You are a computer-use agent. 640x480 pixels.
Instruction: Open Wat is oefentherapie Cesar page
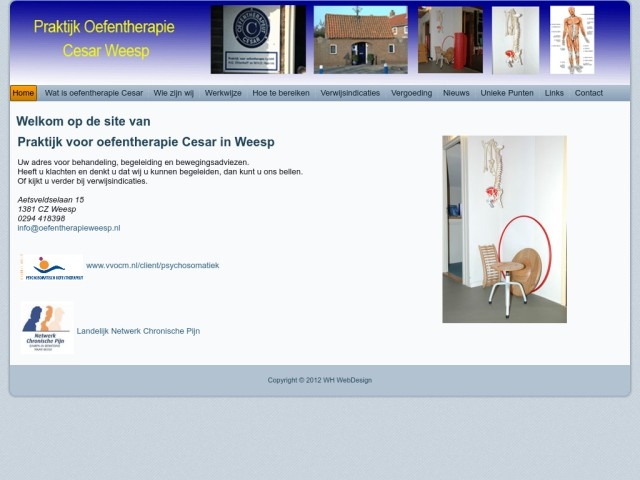pyautogui.click(x=94, y=93)
